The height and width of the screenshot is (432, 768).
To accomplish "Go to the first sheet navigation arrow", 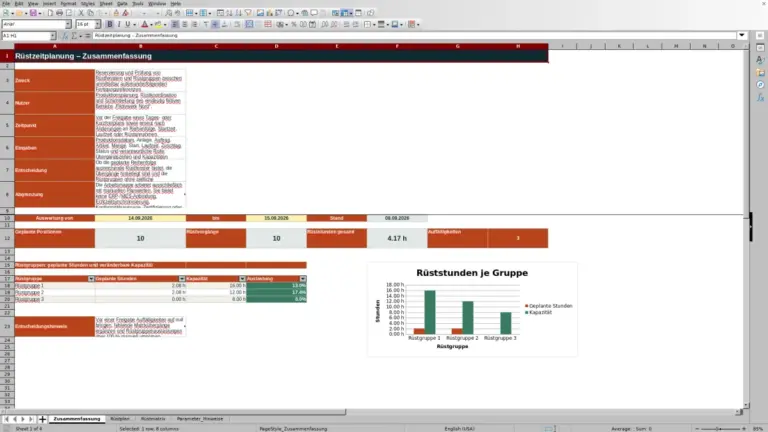I will tap(6, 419).
